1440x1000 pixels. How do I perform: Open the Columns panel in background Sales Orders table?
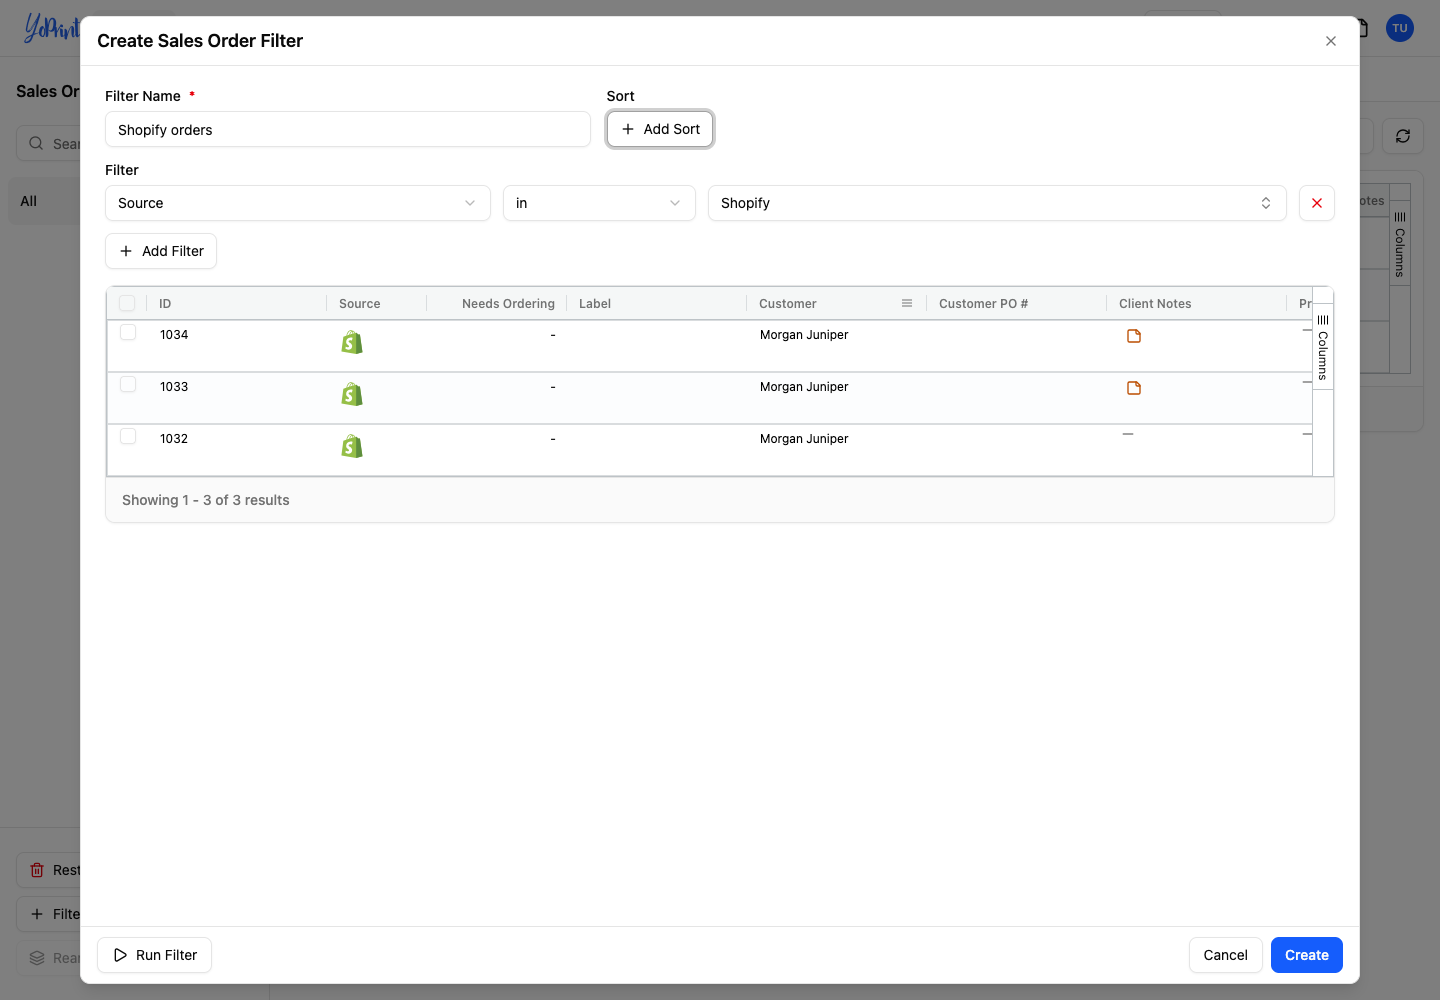point(1400,243)
